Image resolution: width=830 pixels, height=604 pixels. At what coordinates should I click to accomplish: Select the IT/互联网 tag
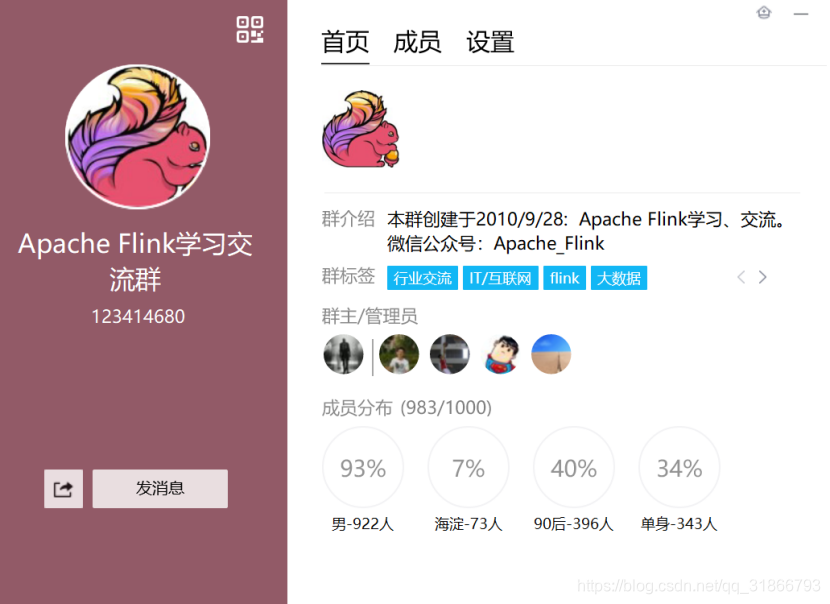click(x=501, y=278)
